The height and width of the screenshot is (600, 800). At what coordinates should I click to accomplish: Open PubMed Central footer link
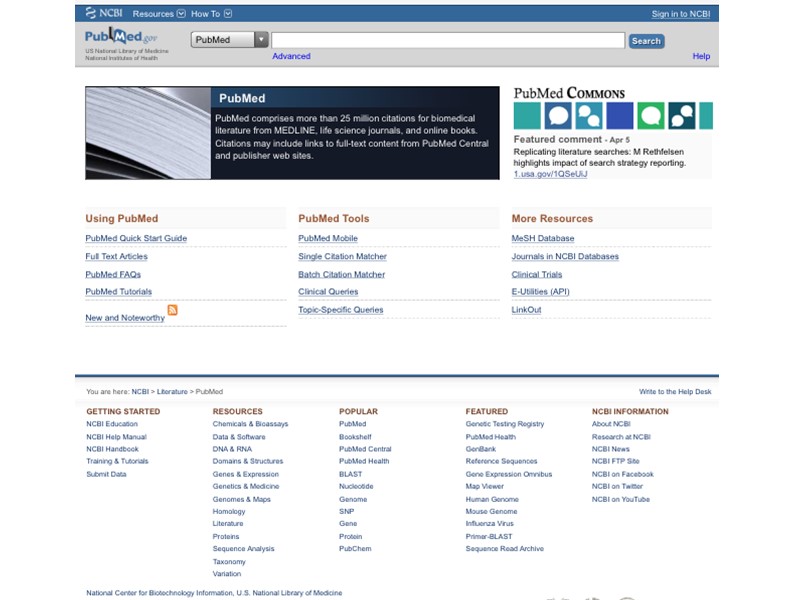coord(365,449)
